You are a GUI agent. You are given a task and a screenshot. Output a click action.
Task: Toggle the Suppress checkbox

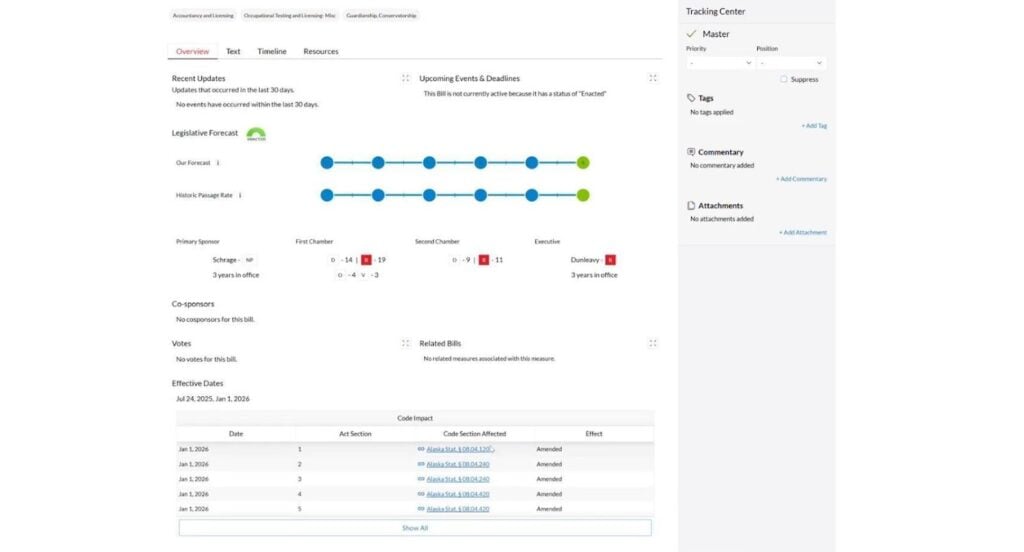click(783, 79)
